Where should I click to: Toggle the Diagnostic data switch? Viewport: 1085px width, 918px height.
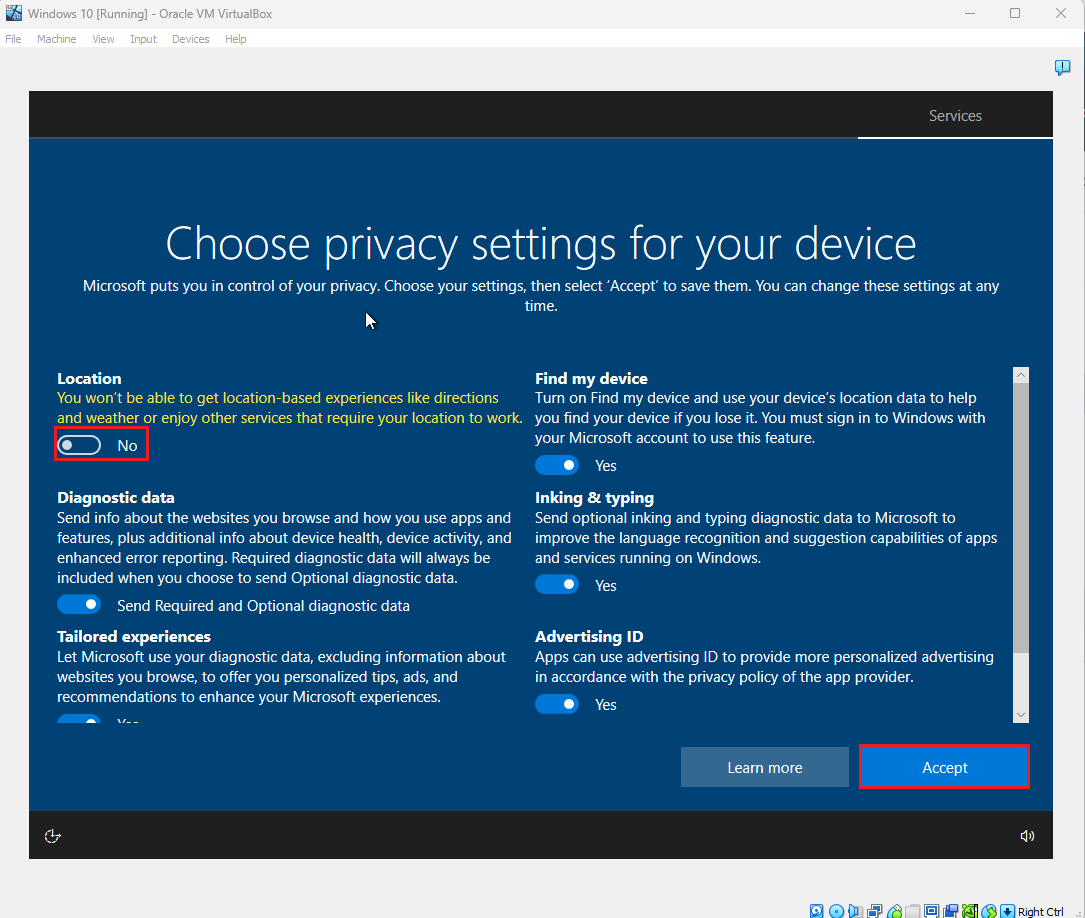point(79,605)
